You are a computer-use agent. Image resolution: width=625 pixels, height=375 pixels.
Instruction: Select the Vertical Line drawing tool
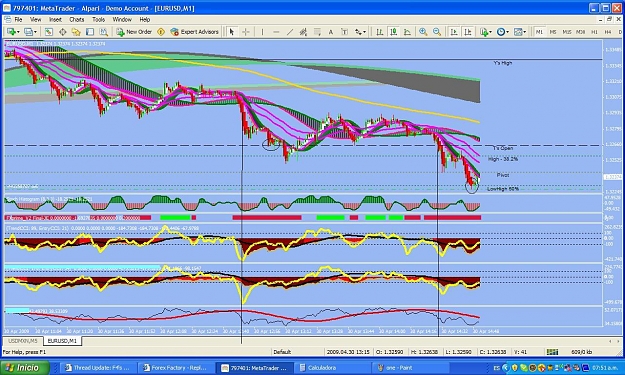click(262, 32)
